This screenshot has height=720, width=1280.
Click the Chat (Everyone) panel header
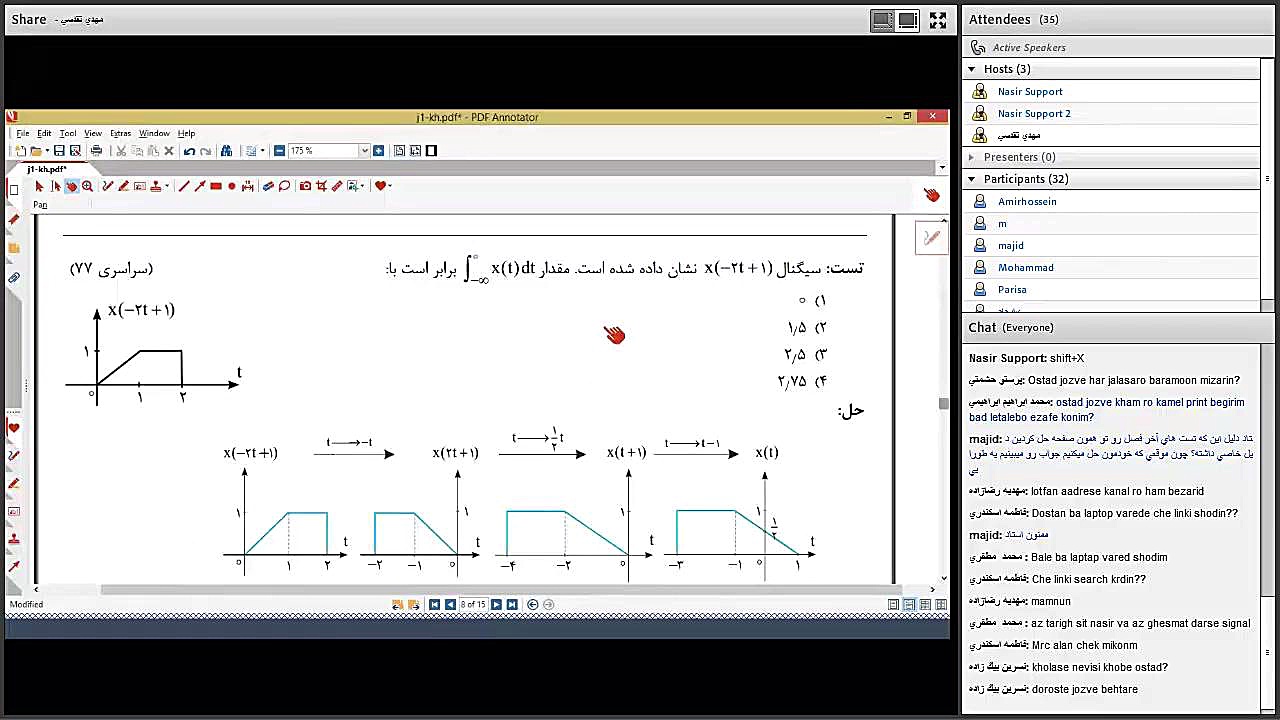1119,327
